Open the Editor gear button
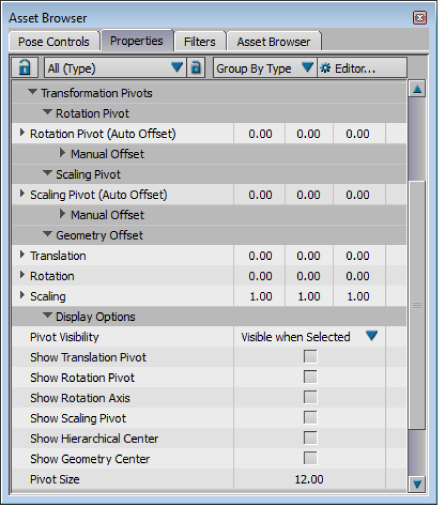The image size is (438, 505). click(362, 68)
